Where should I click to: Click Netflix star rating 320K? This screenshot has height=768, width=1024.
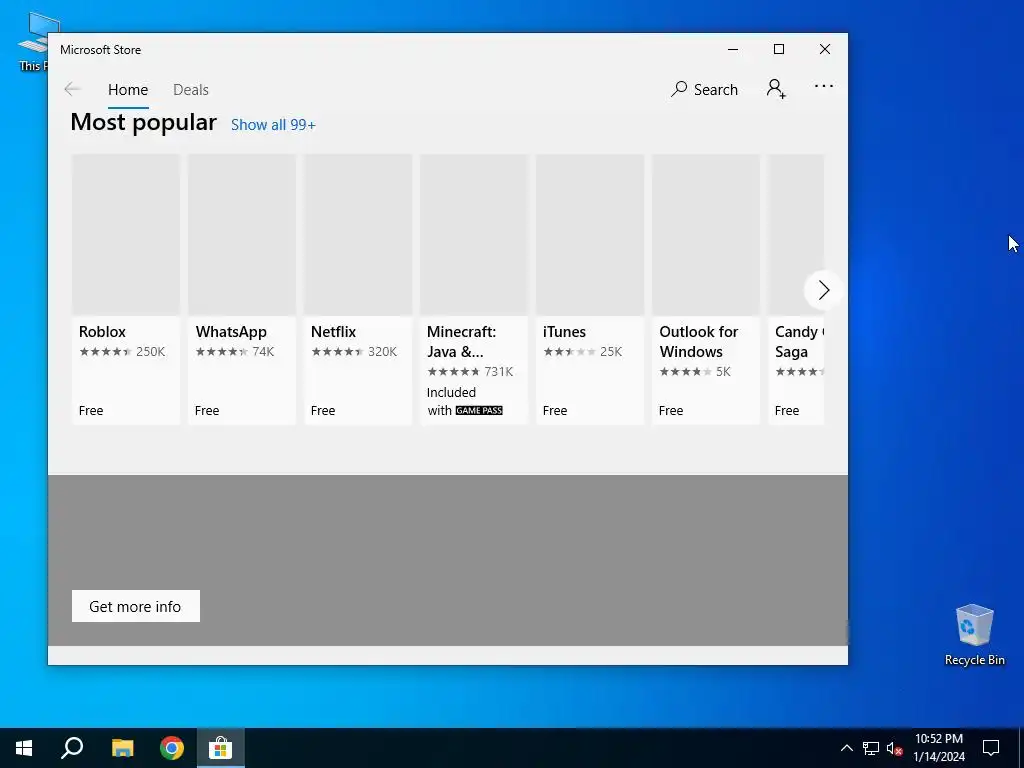pyautogui.click(x=354, y=352)
